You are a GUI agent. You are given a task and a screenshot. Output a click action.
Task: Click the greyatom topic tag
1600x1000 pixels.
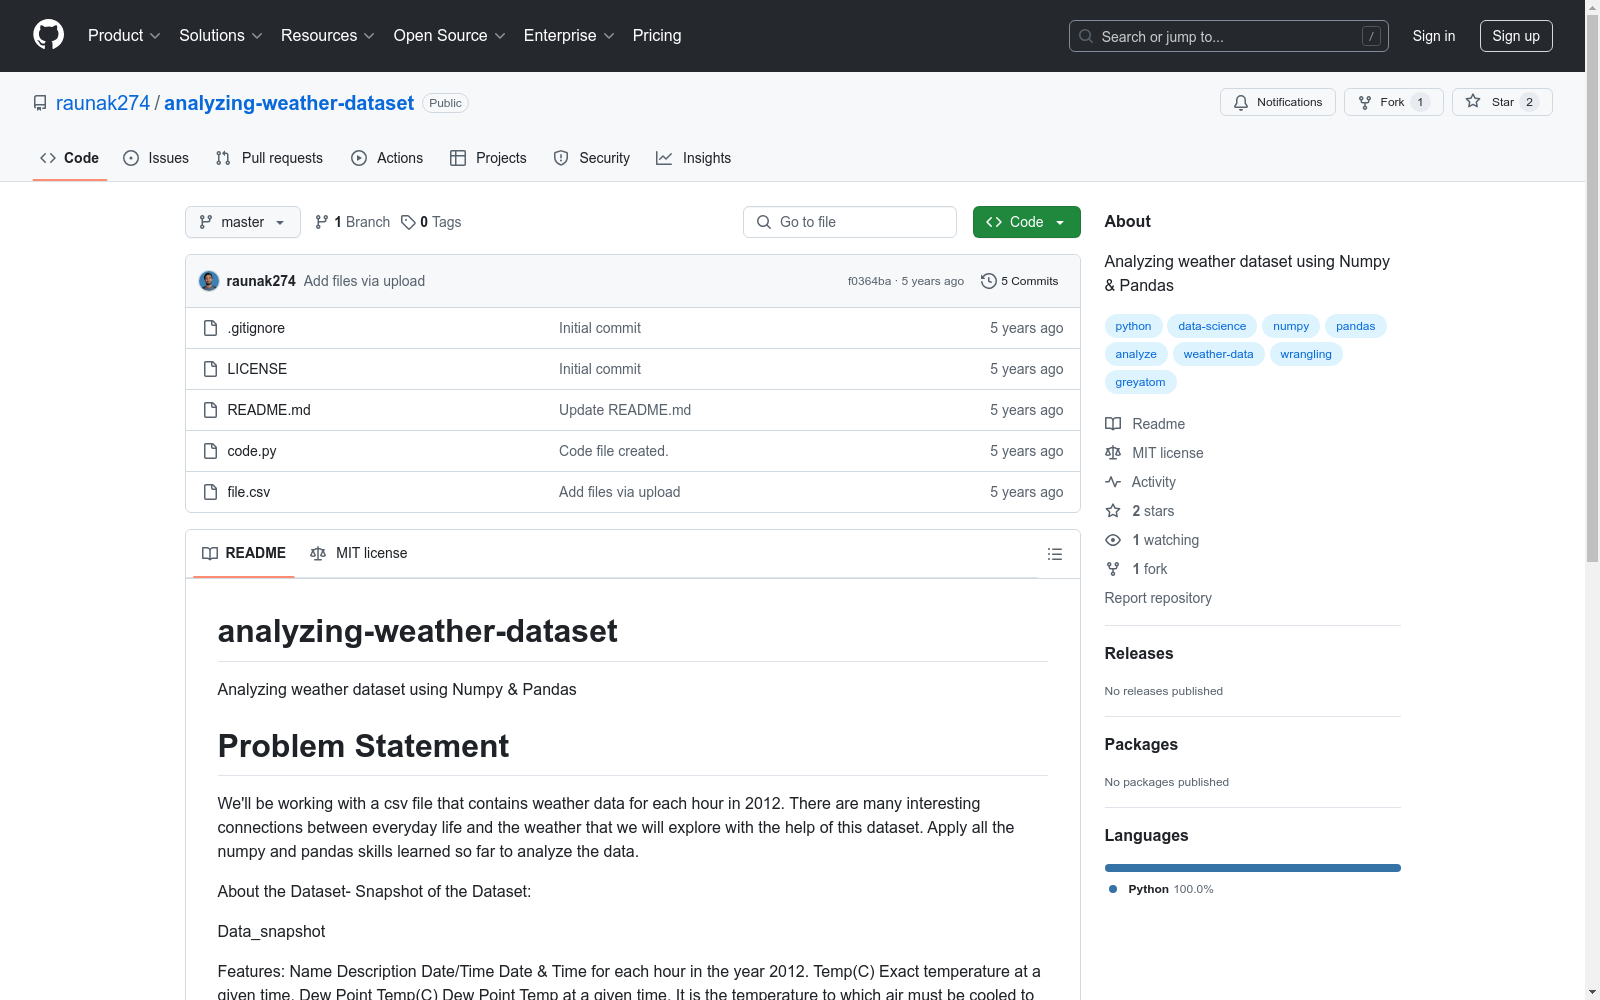point(1140,382)
